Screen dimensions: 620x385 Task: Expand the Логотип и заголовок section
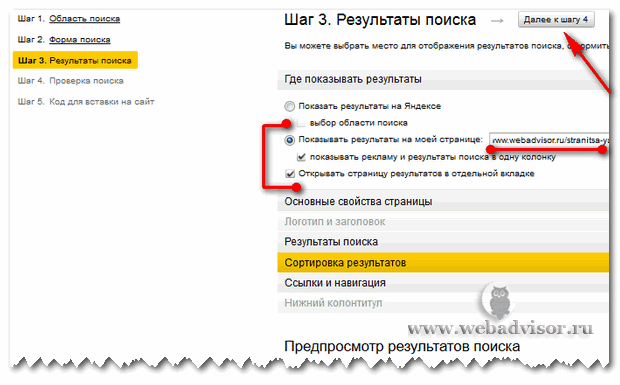click(x=443, y=222)
